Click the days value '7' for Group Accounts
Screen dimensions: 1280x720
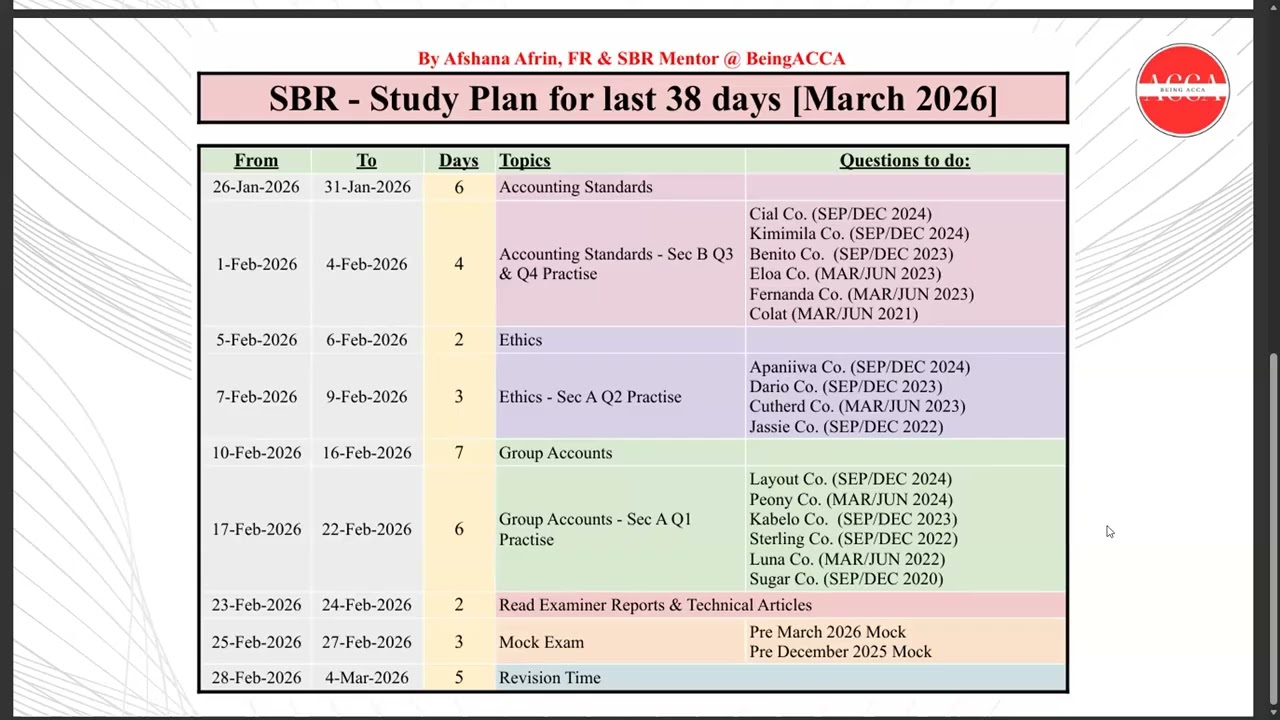point(459,453)
